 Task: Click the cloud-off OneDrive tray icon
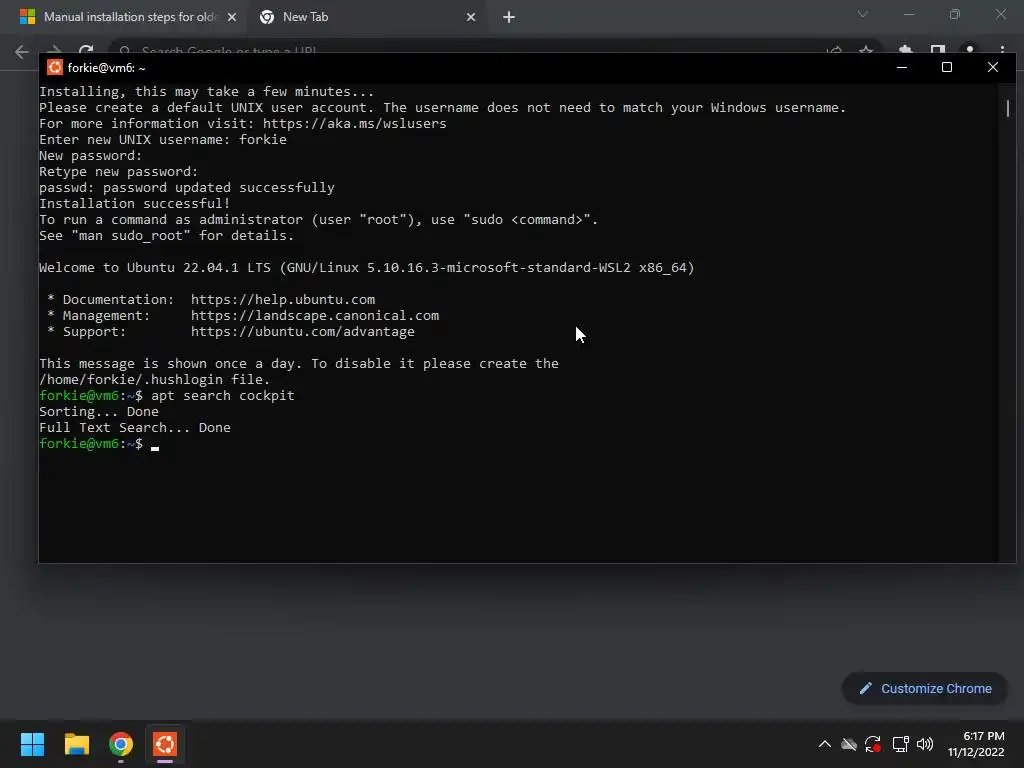(849, 744)
